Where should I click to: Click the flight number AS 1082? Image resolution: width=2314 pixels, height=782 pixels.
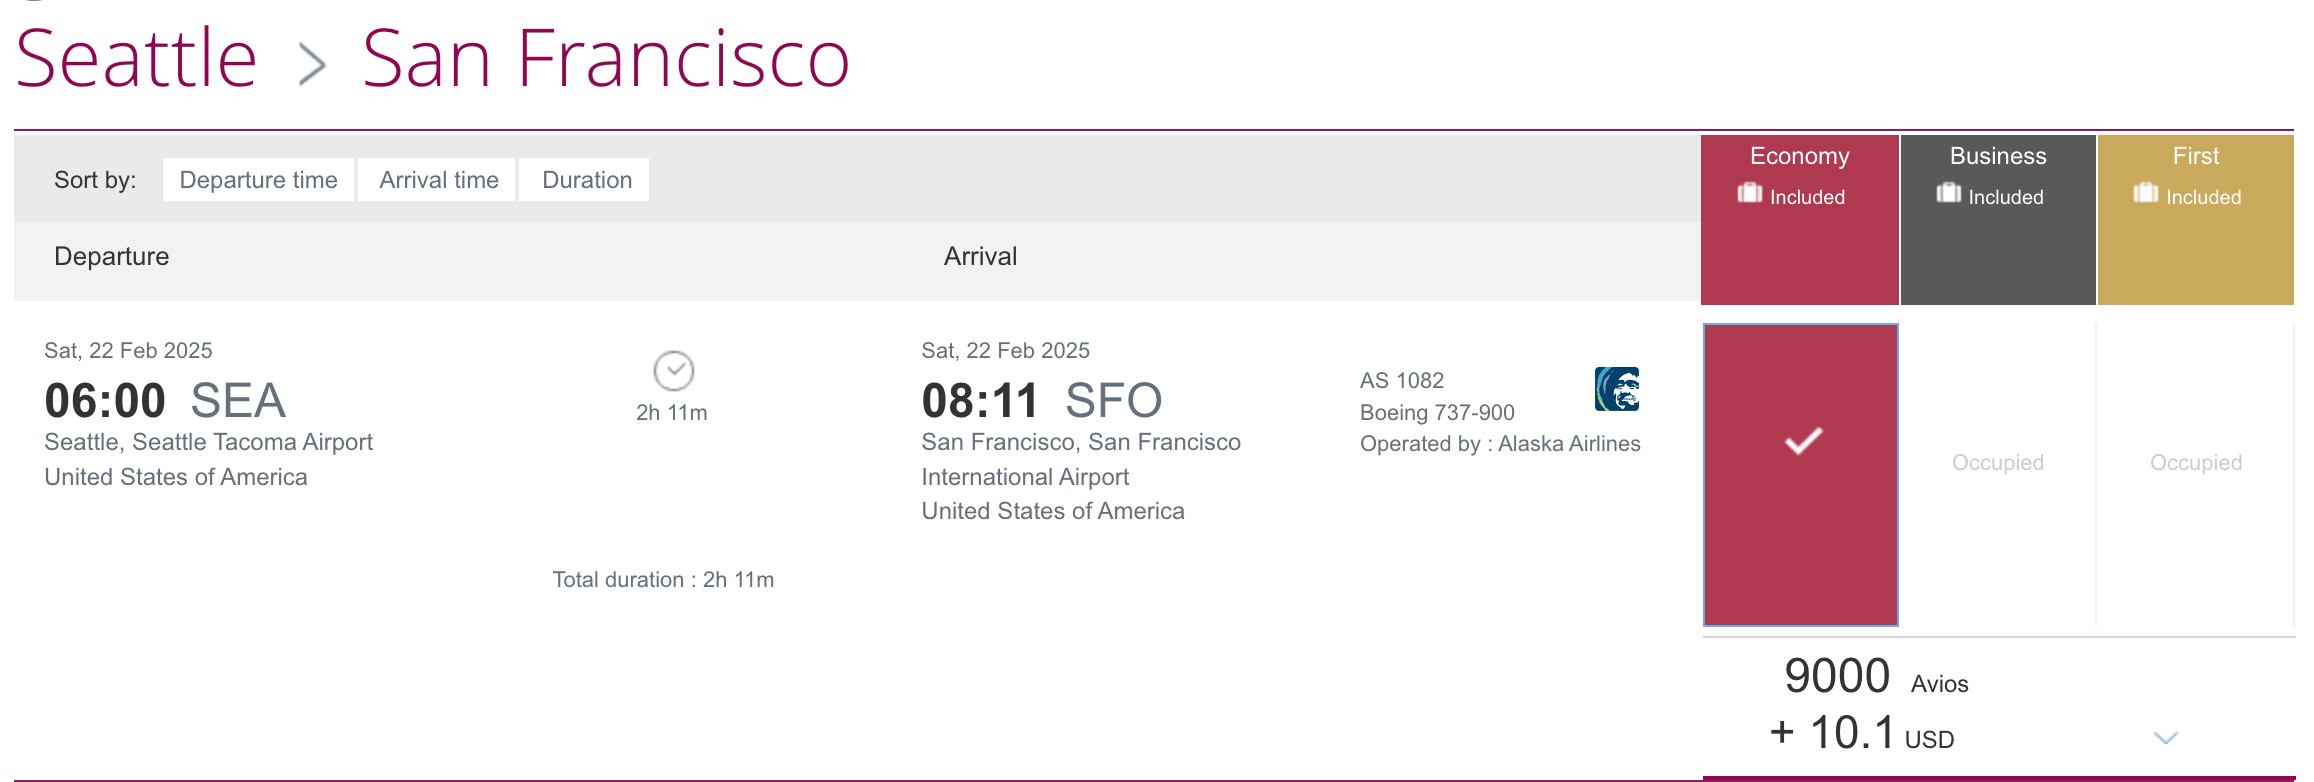1402,380
